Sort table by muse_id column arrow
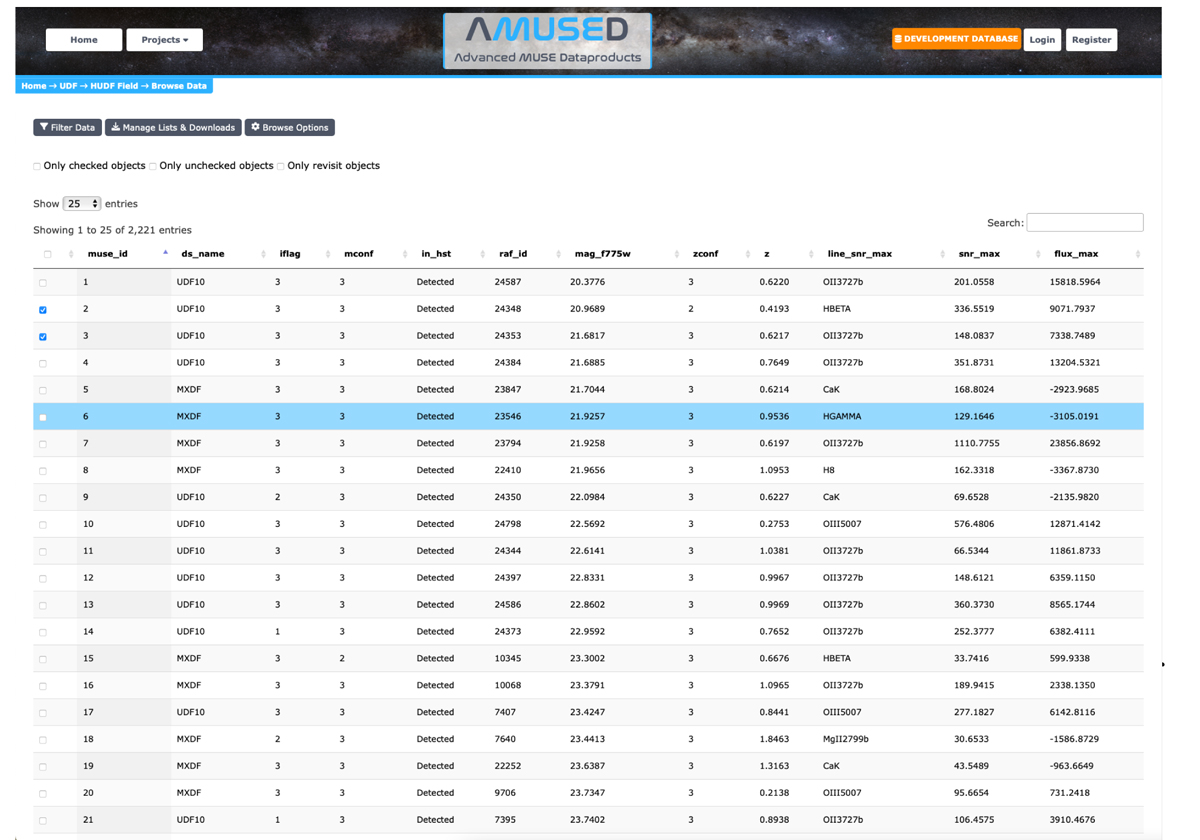The image size is (1200, 840). [165, 254]
